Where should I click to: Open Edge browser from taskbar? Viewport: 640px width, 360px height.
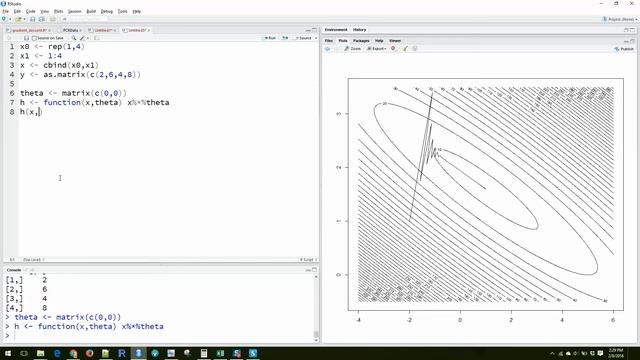57,353
